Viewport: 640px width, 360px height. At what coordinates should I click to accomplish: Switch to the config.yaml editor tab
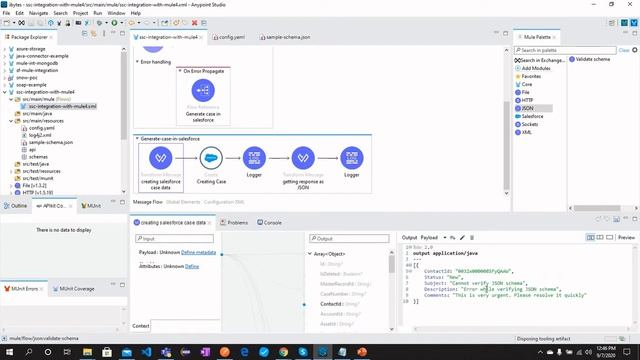(x=229, y=37)
